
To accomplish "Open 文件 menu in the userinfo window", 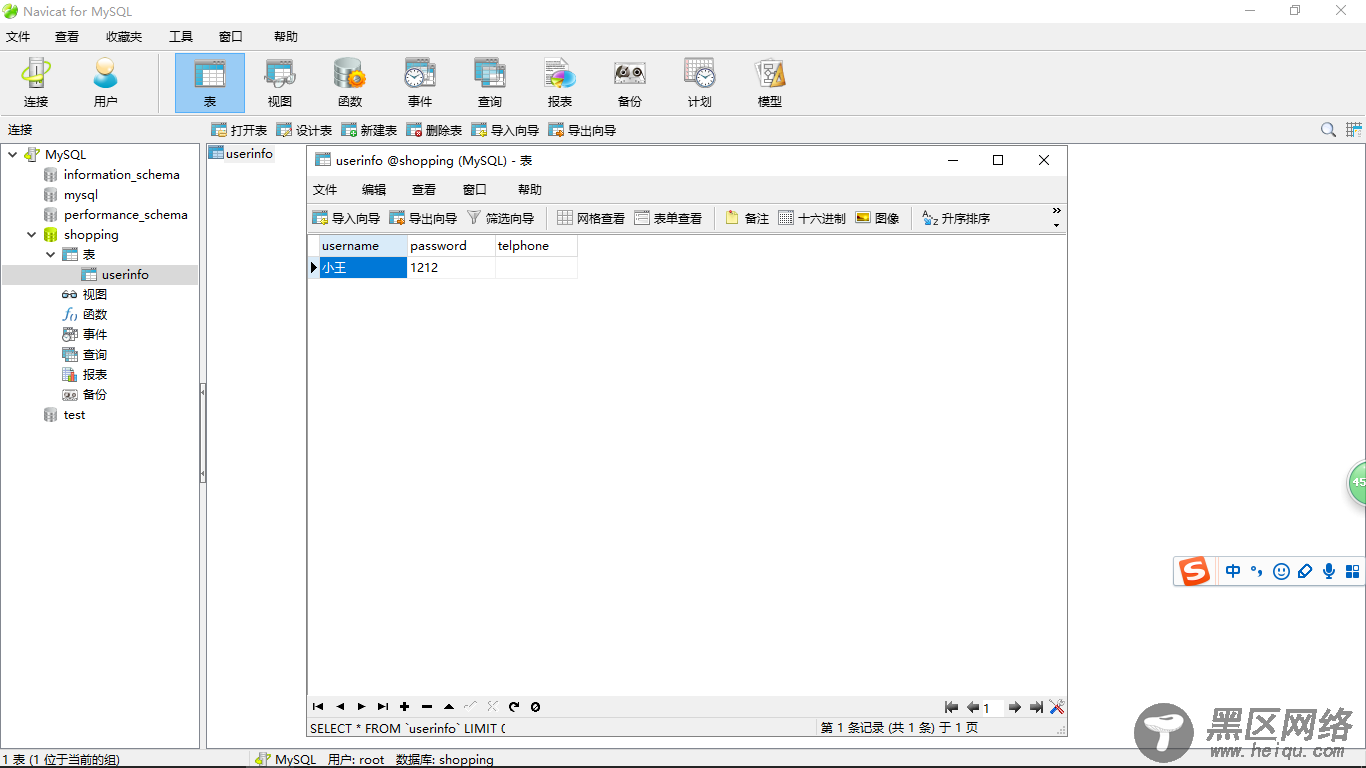I will pyautogui.click(x=325, y=190).
